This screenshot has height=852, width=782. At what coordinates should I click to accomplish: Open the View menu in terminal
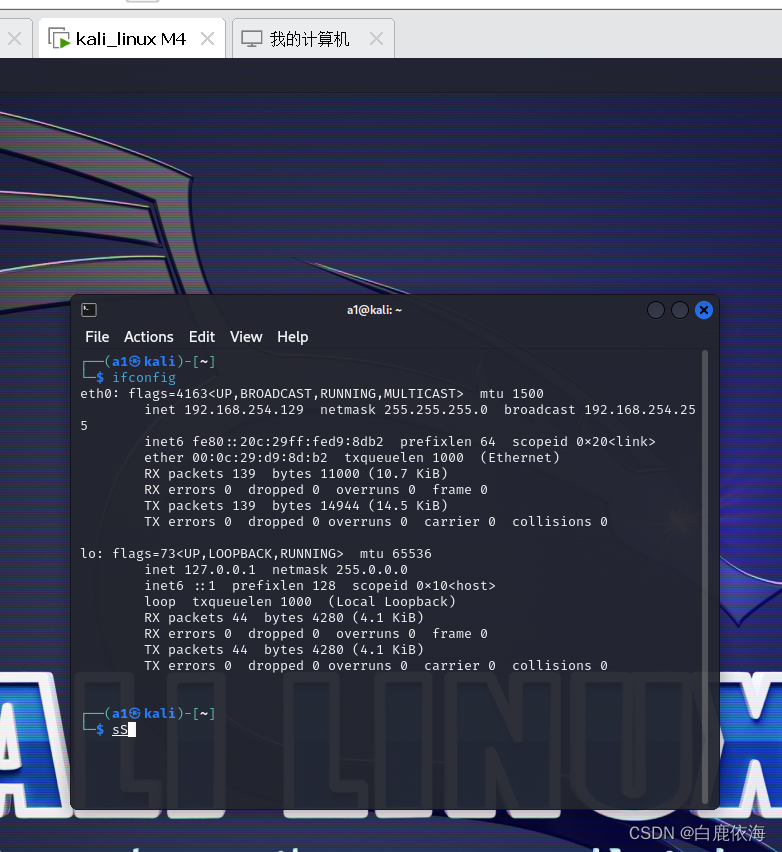[x=246, y=337]
